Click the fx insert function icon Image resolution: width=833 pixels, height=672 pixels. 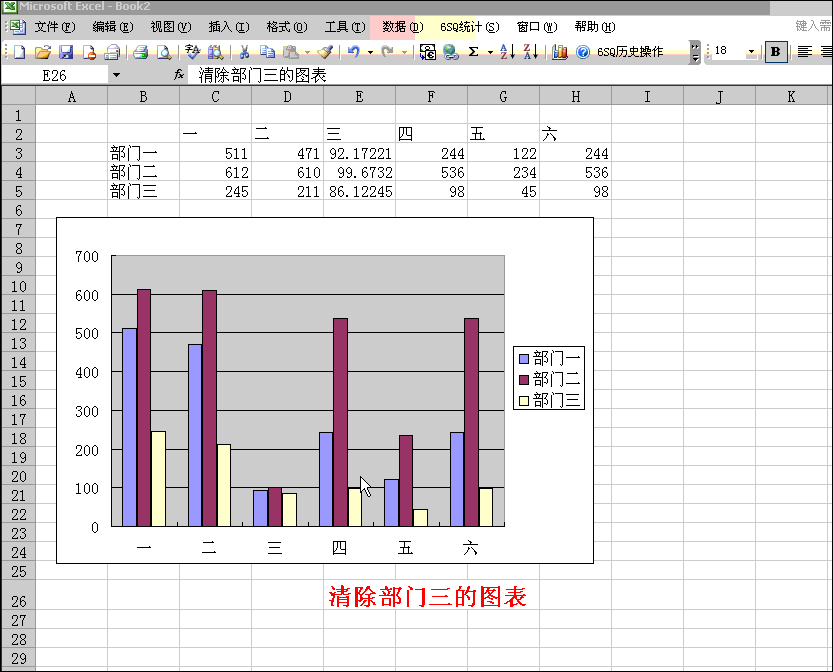point(179,75)
